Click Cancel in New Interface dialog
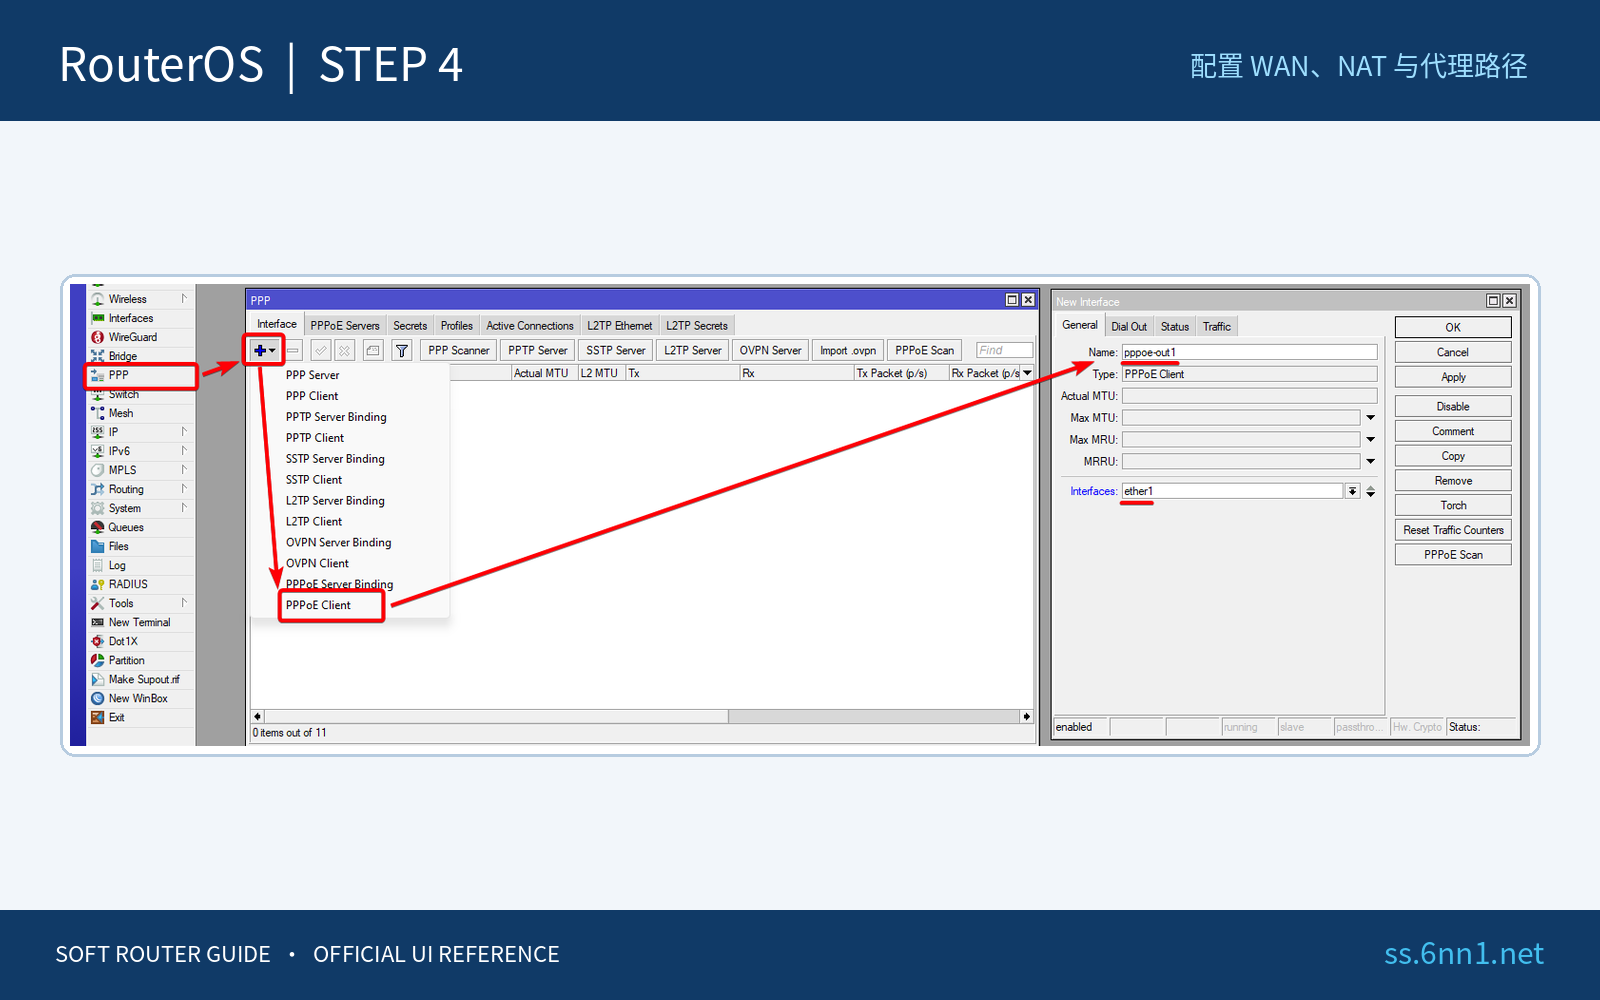 point(1453,352)
